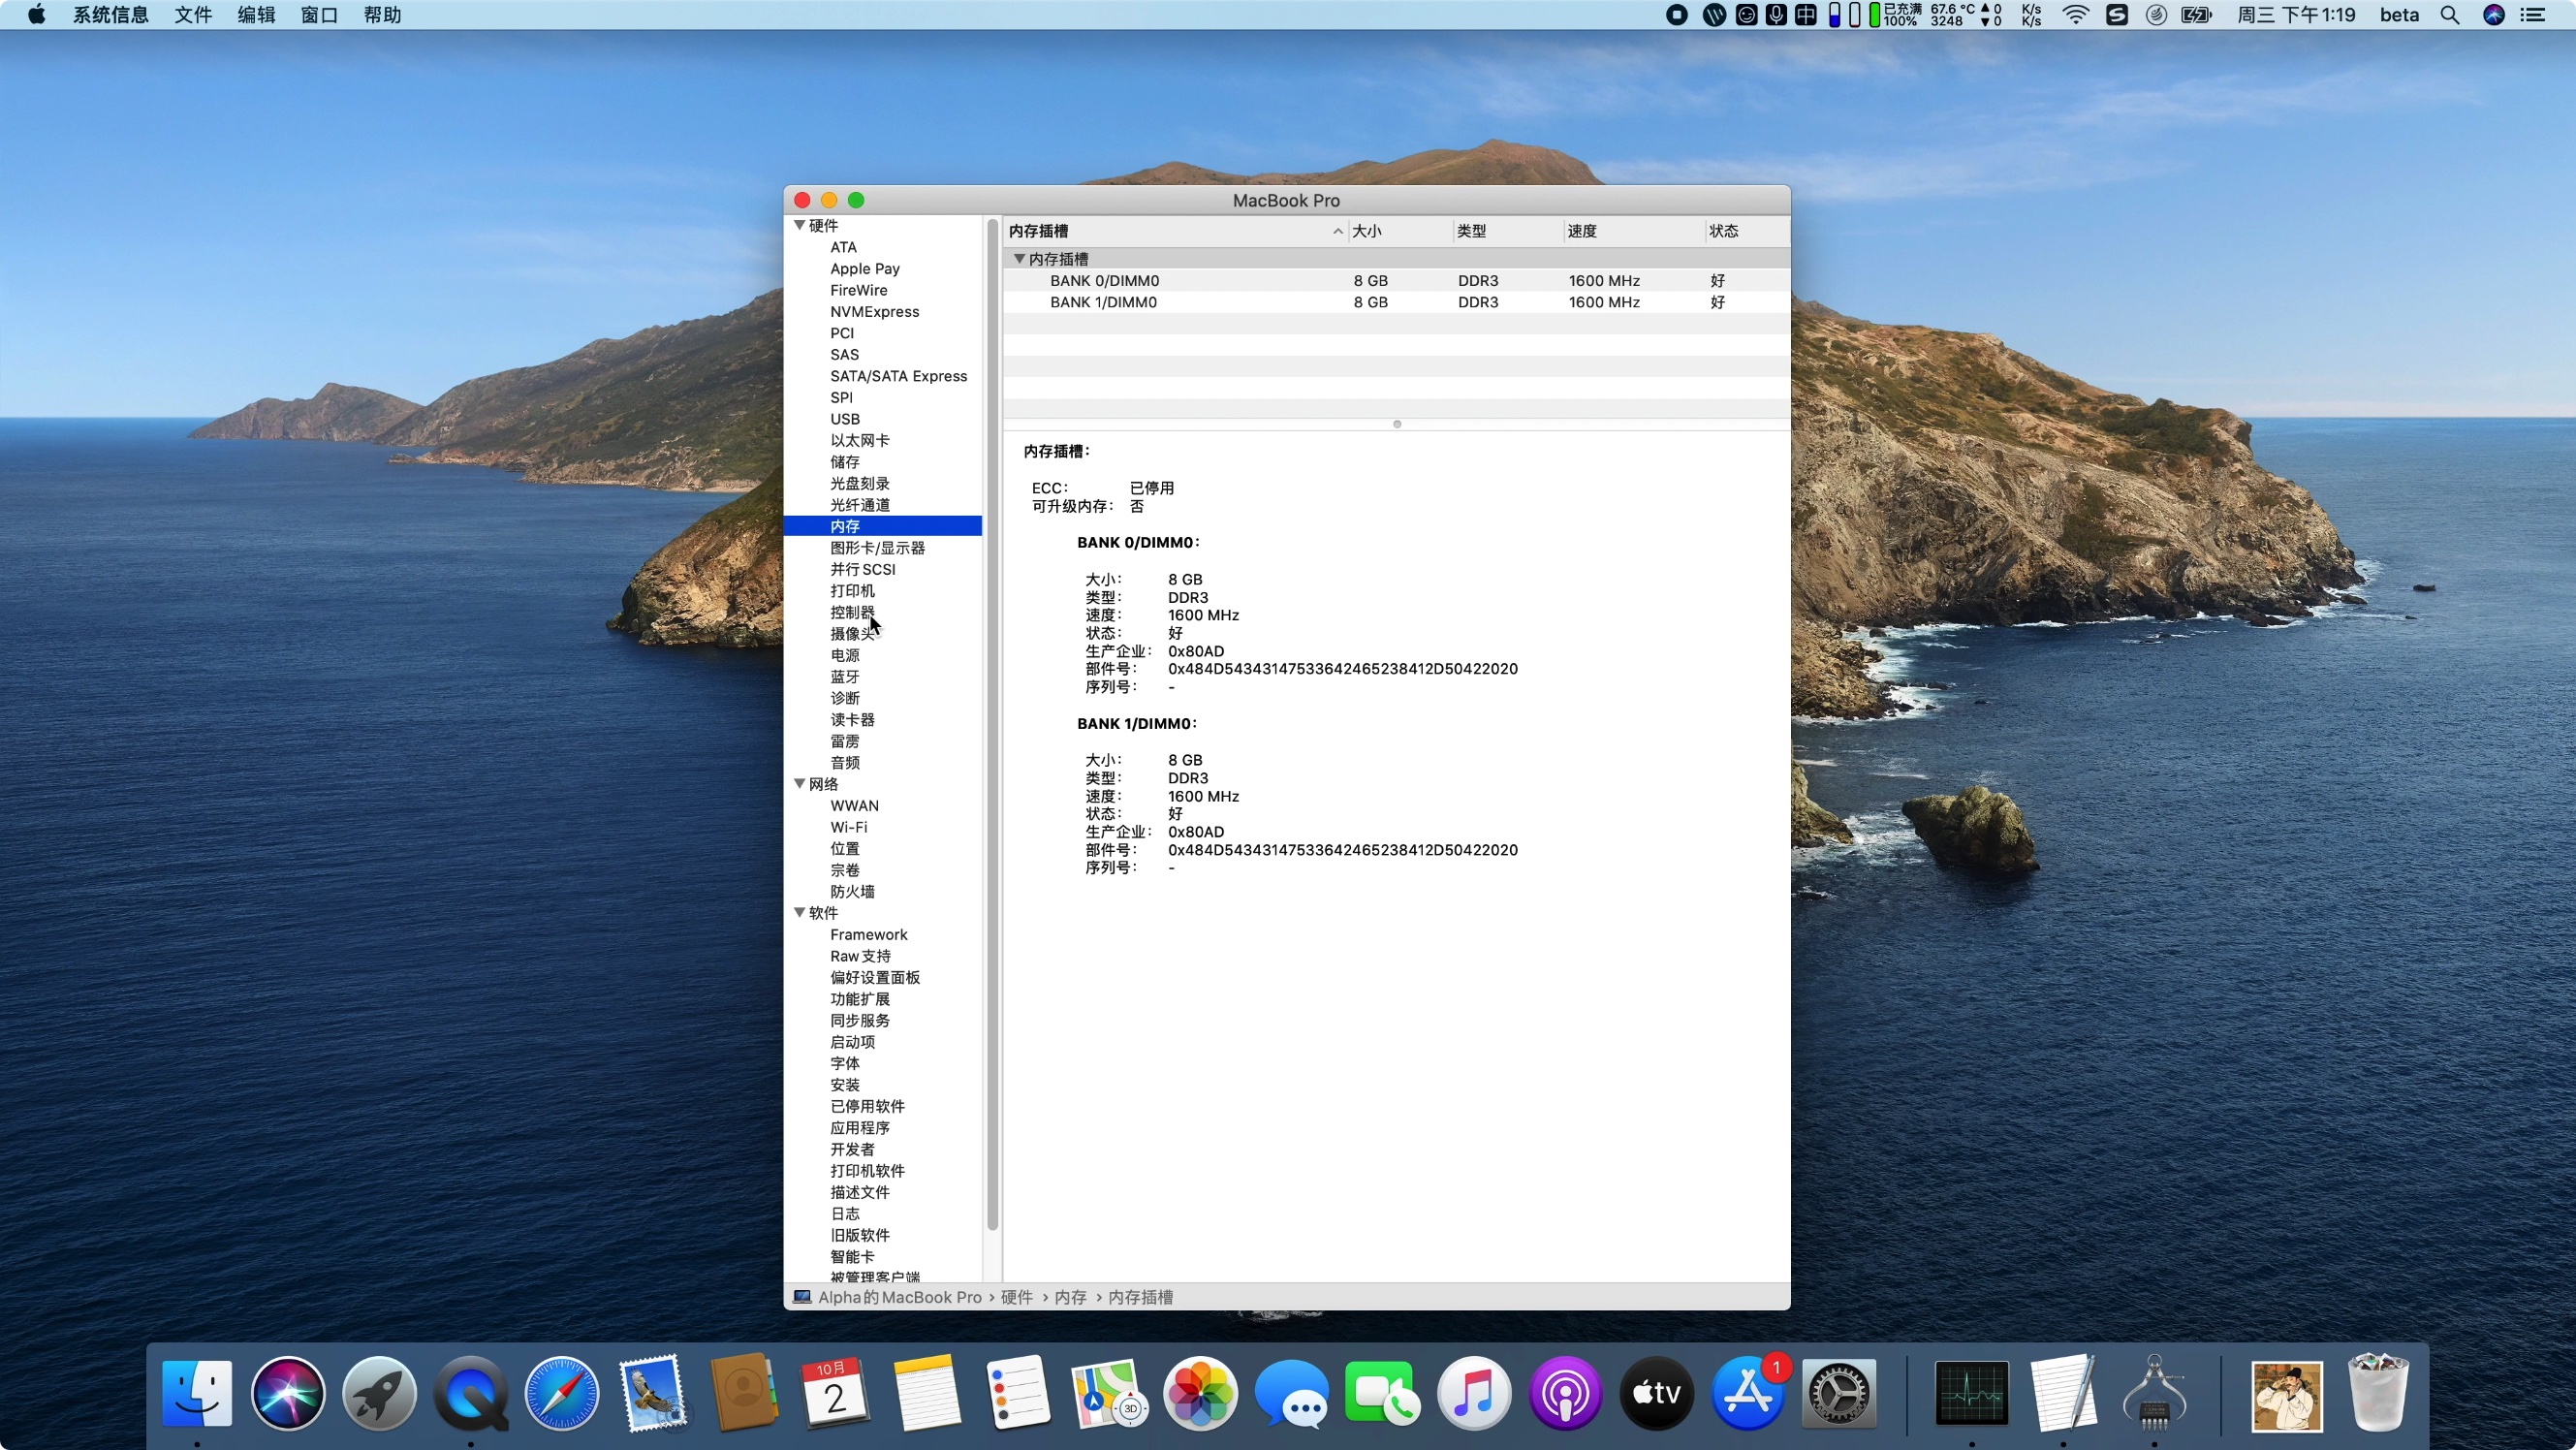Image resolution: width=2576 pixels, height=1450 pixels.
Task: Select Wi-Fi under 网络 in sidebar
Action: 848,826
